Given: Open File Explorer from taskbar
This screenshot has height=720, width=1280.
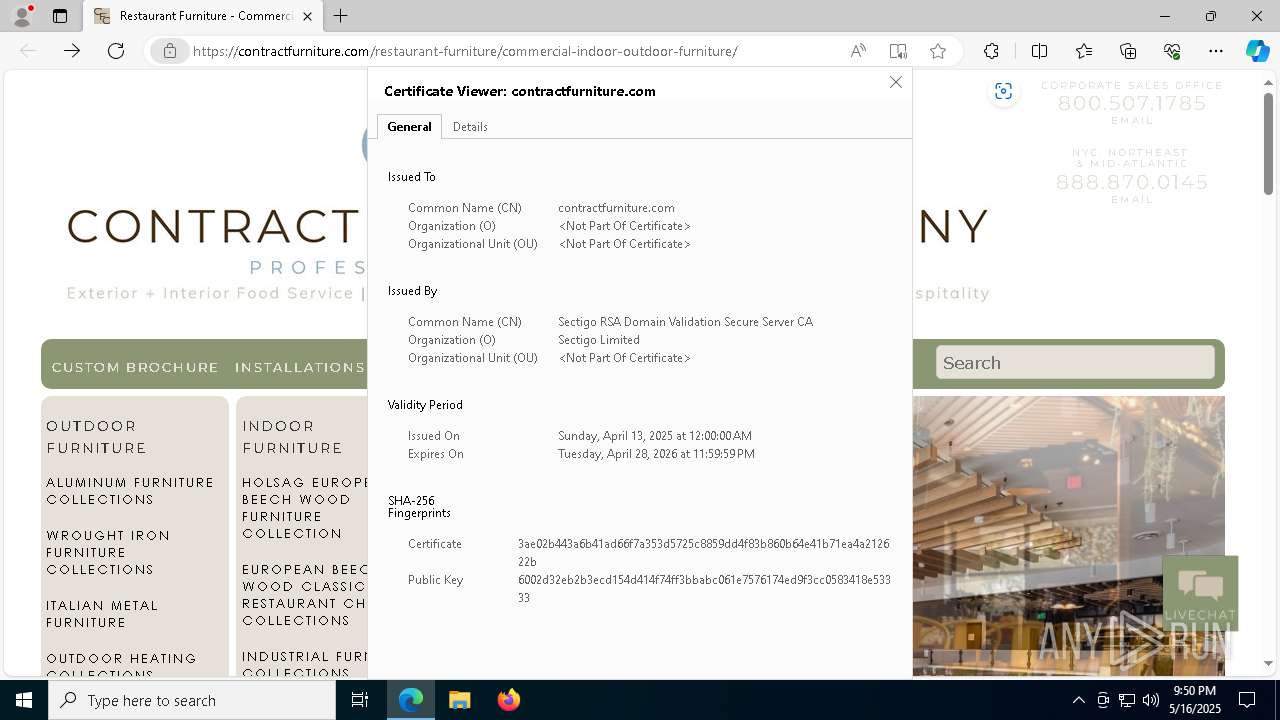Looking at the screenshot, I should [459, 700].
